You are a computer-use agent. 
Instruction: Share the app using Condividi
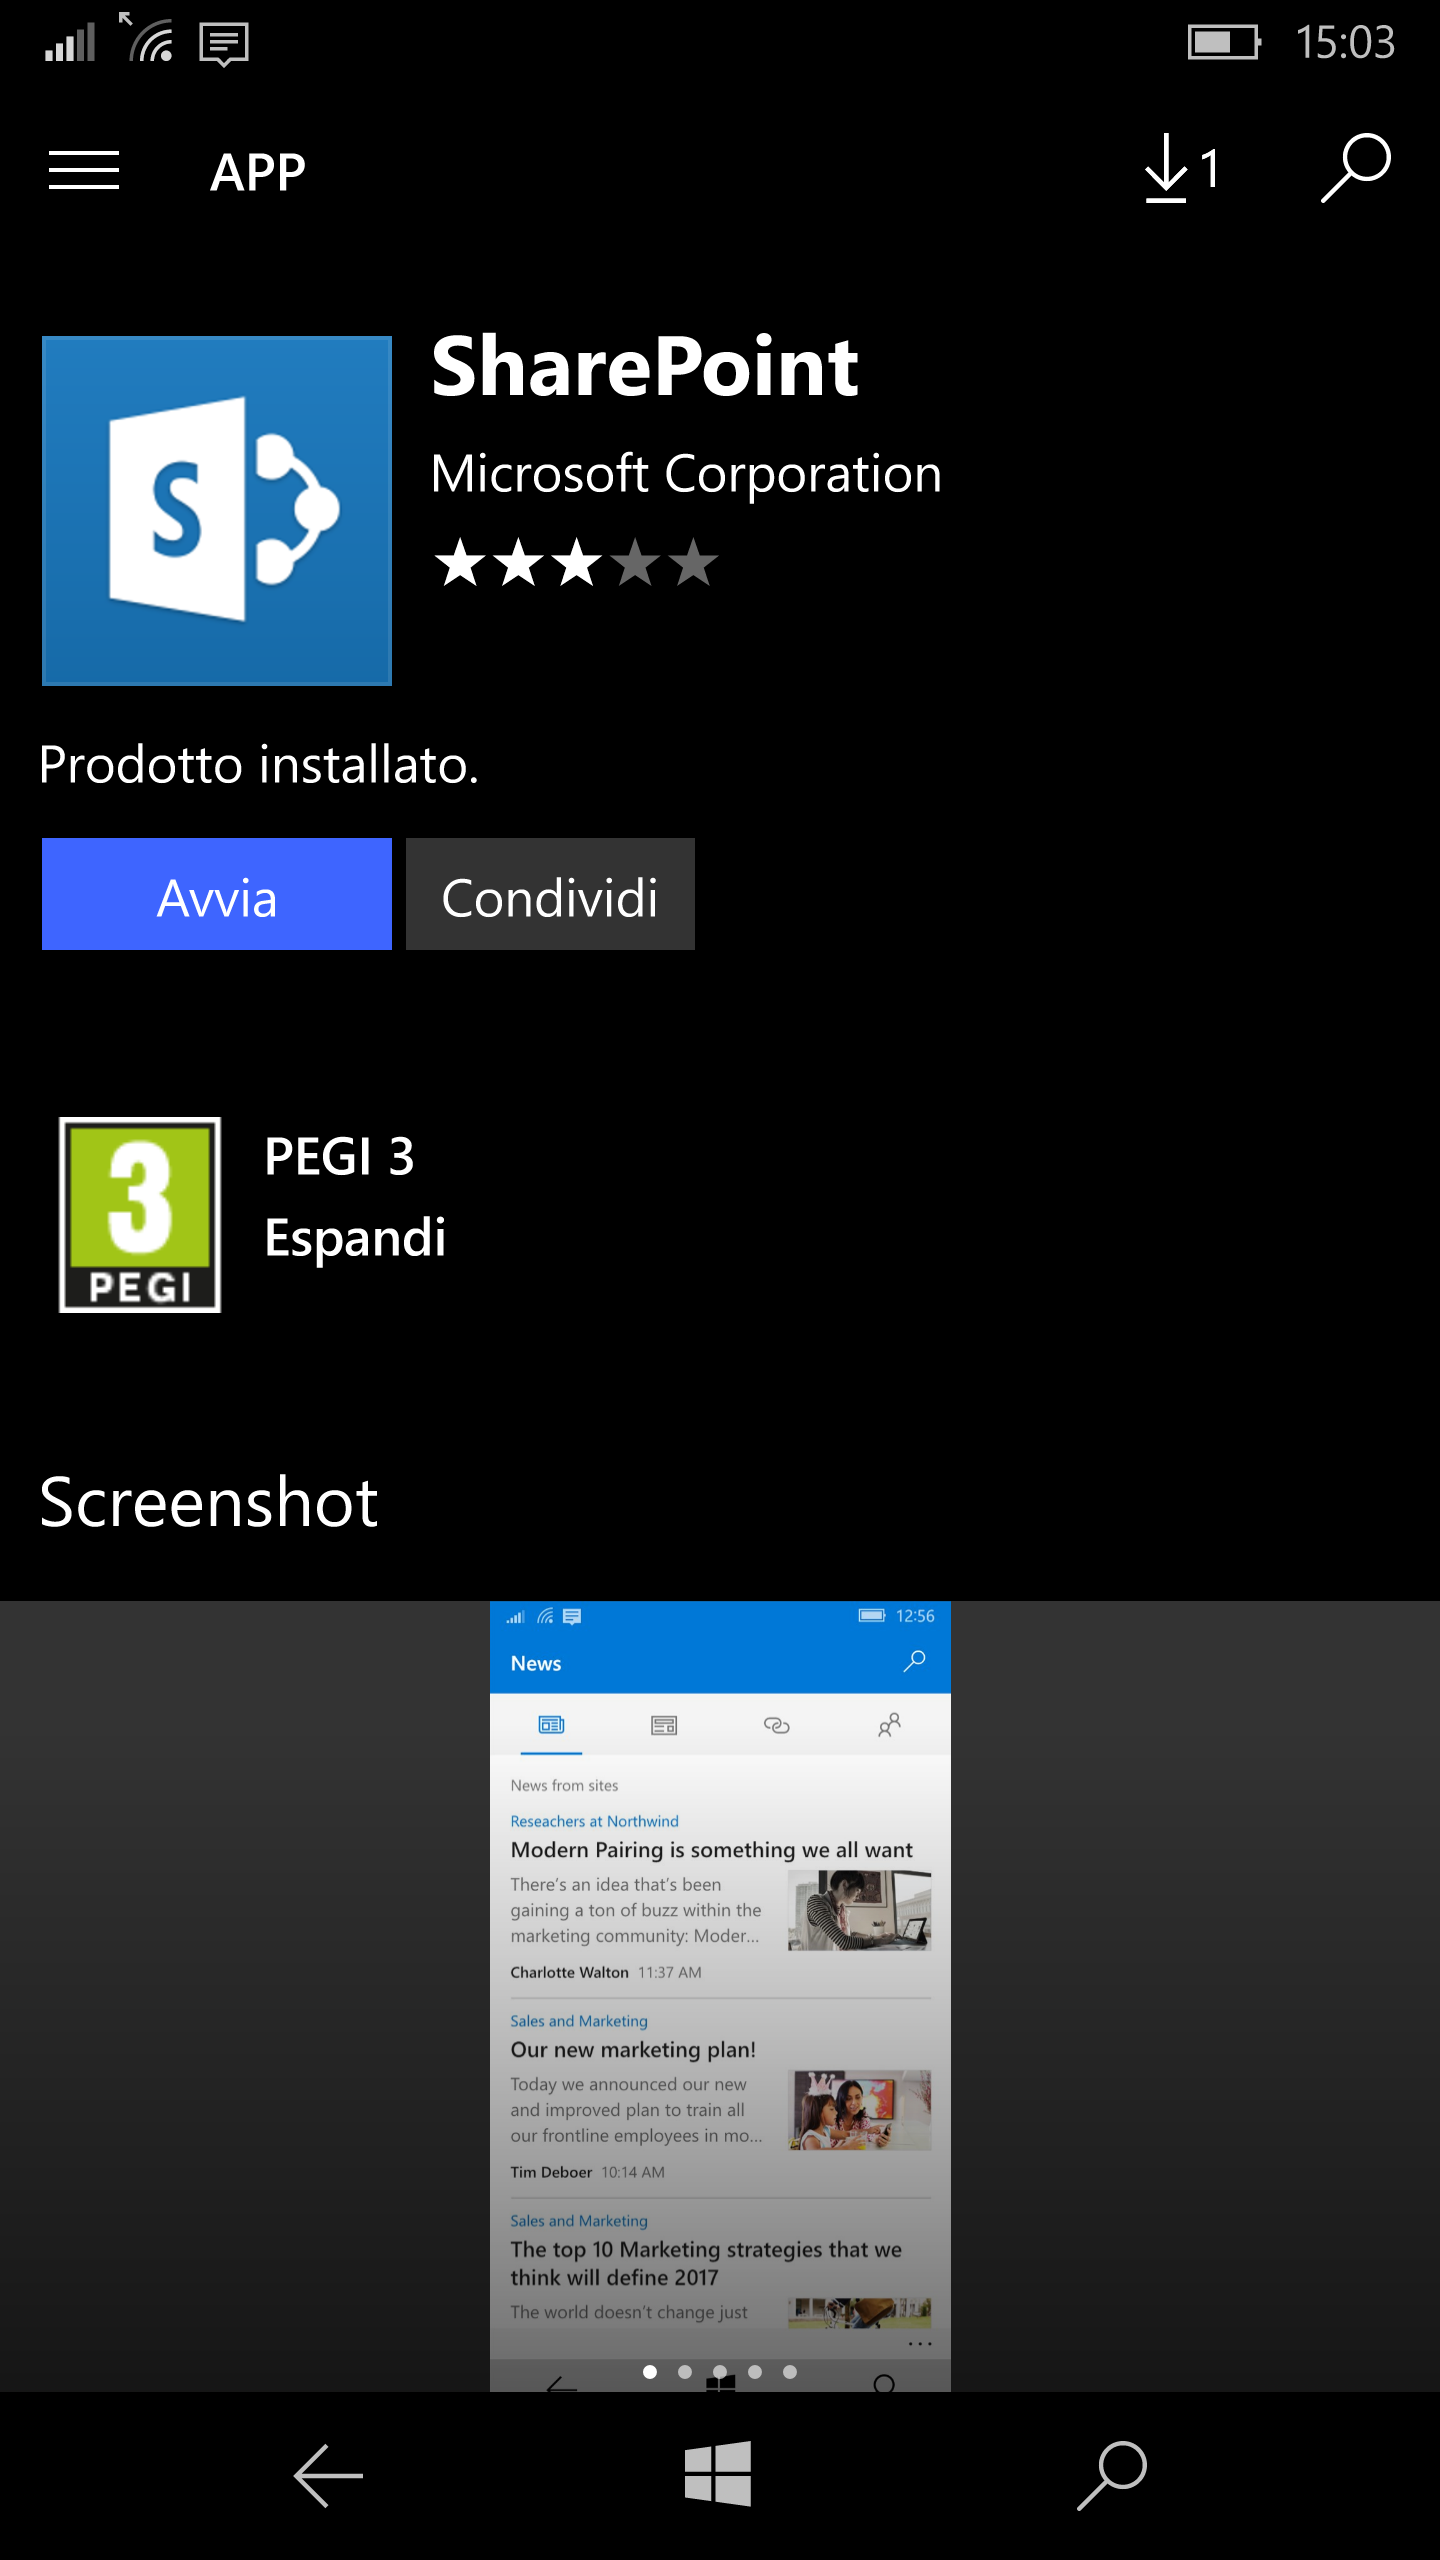pyautogui.click(x=550, y=894)
